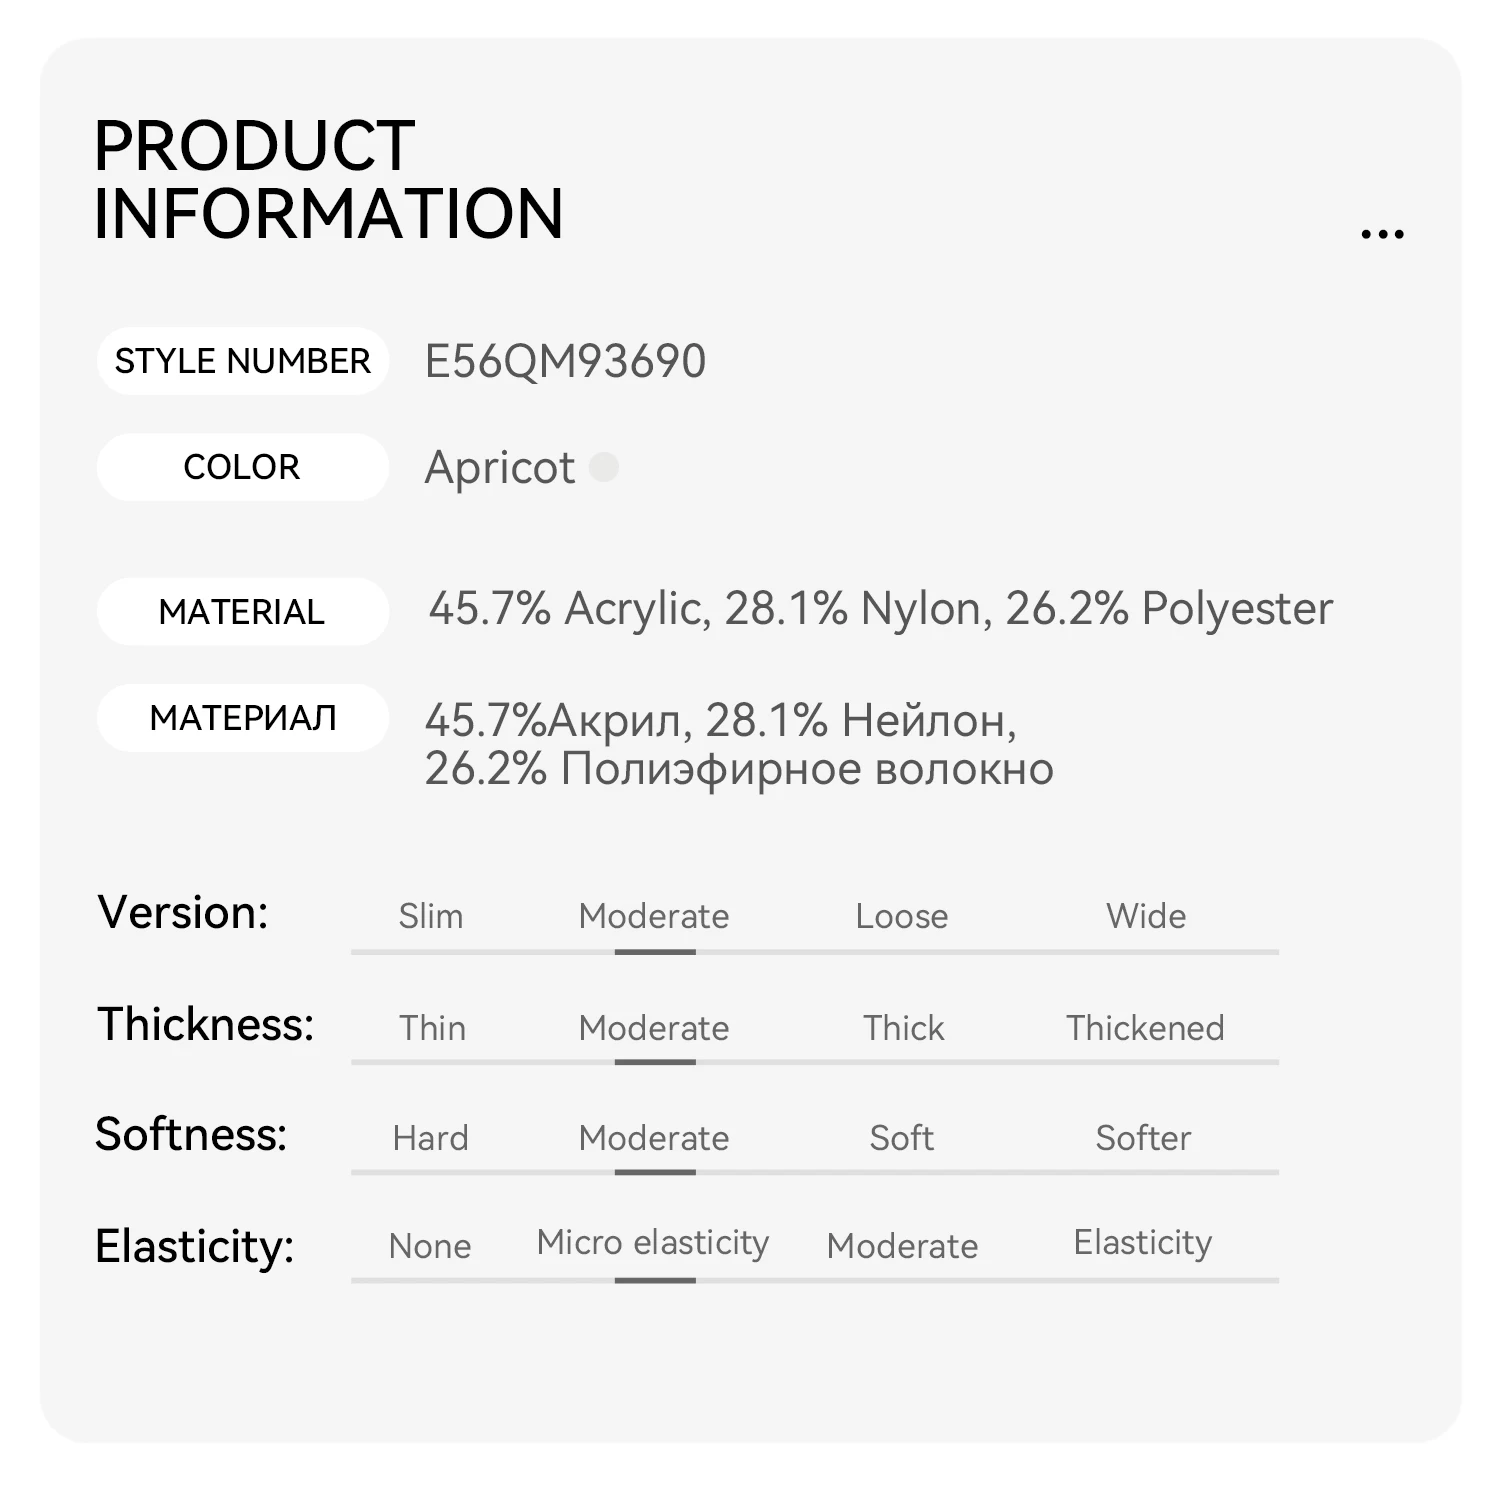
Task: Click the Version scale marker bar
Action: pos(655,952)
